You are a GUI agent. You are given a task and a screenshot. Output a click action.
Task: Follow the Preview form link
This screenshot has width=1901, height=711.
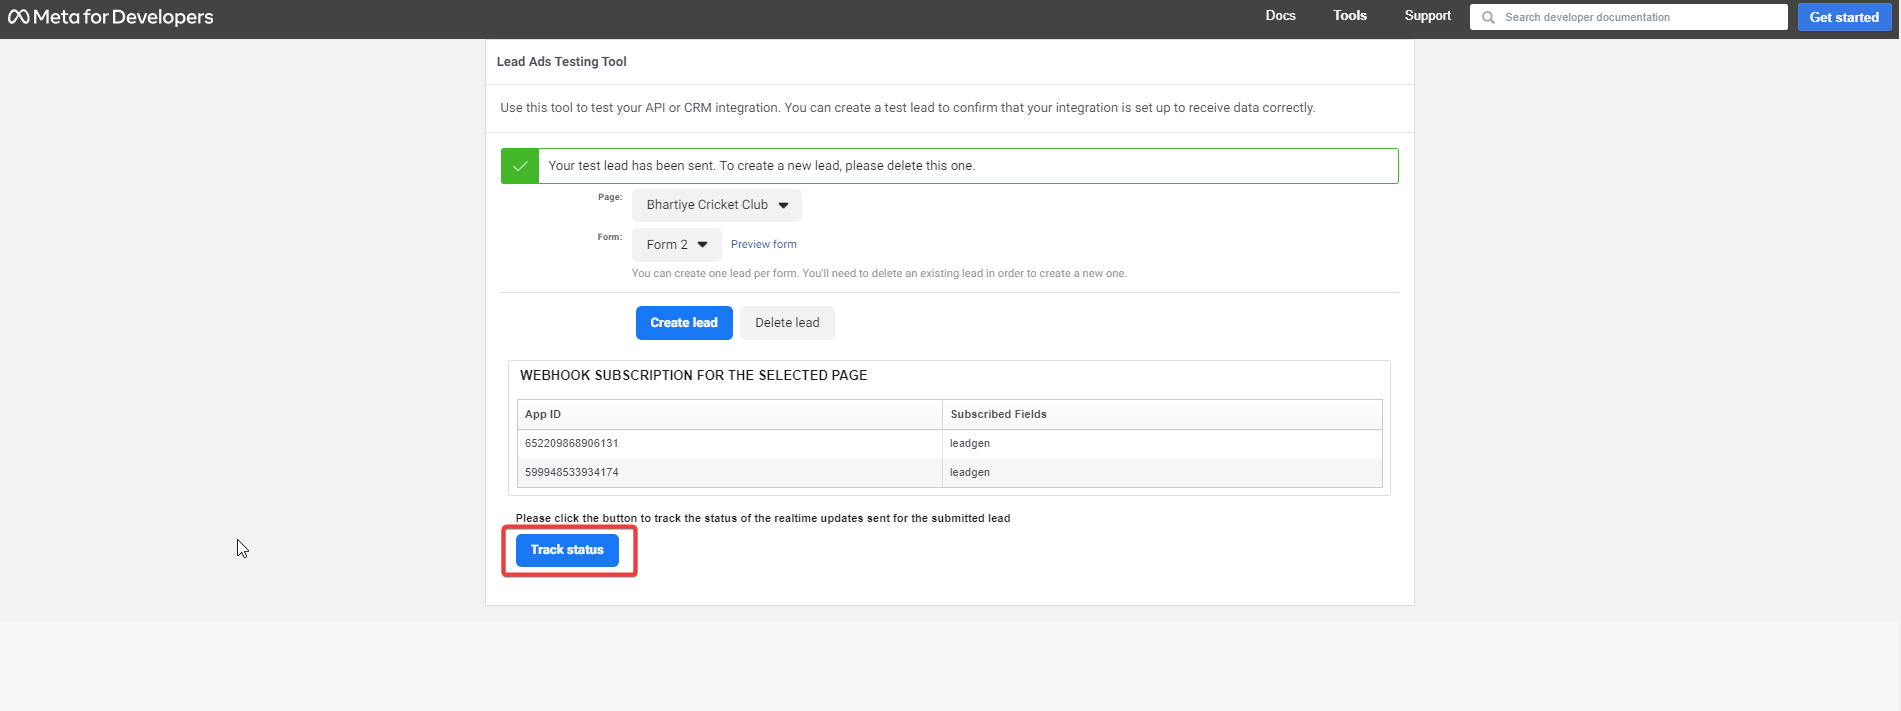(763, 244)
